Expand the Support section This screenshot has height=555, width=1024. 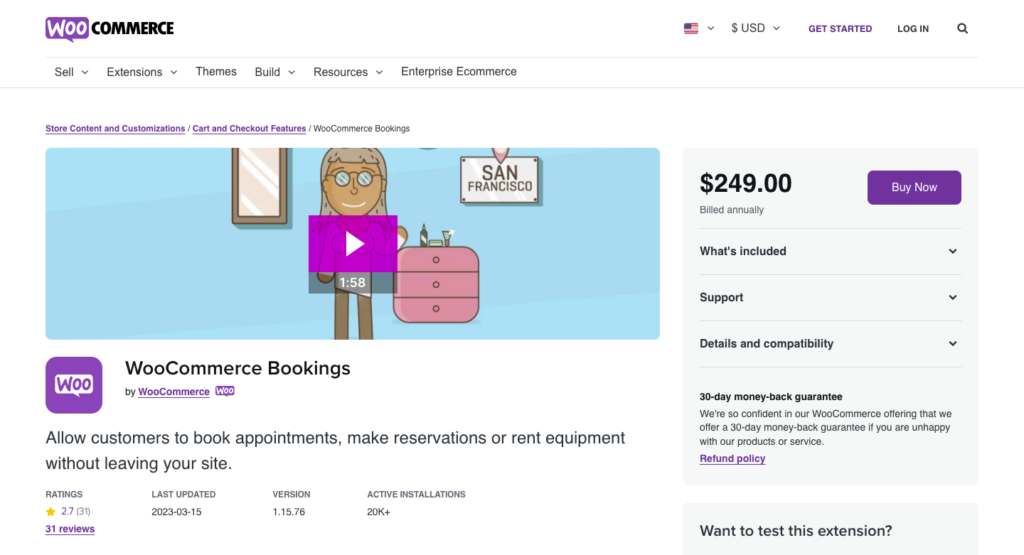point(830,298)
